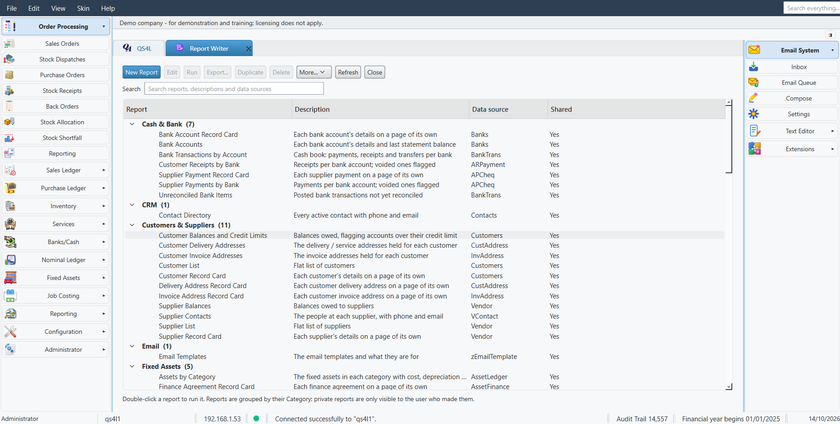Select the Contact Directory report
The width and height of the screenshot is (840, 424).
185,215
